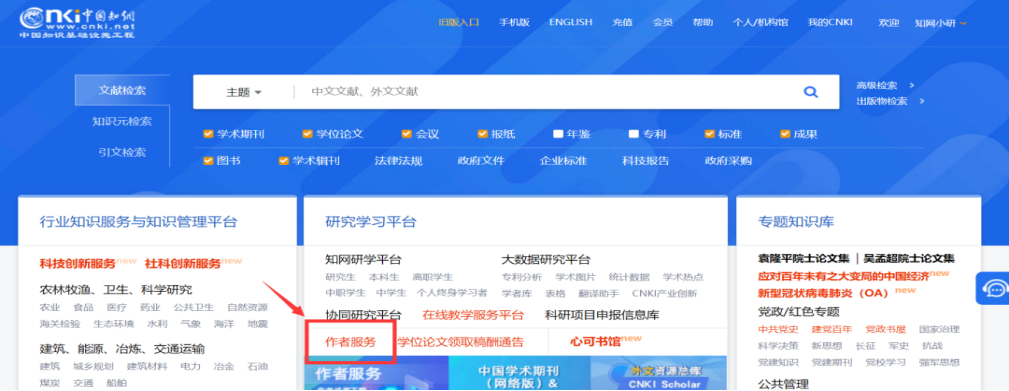Click the 法律法规 link
This screenshot has height=391, width=1009.
coord(398,161)
